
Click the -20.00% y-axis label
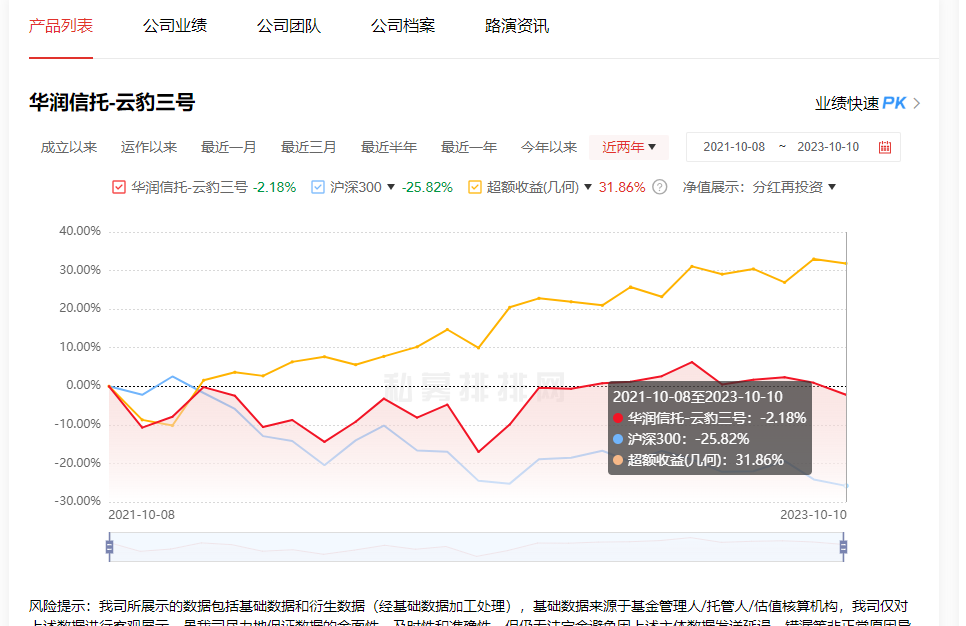click(x=78, y=463)
